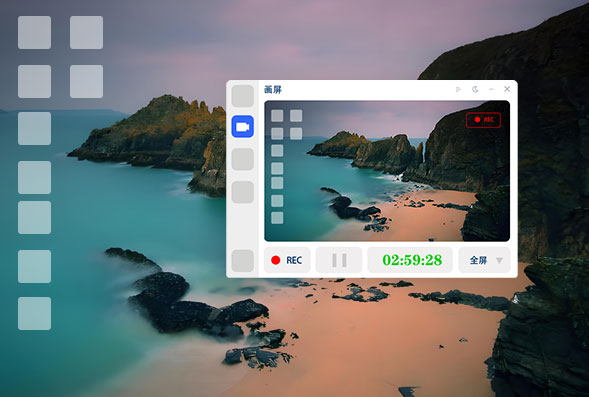Open the 全屏 capture area dropdown
This screenshot has width=589, height=397.
pos(484,260)
